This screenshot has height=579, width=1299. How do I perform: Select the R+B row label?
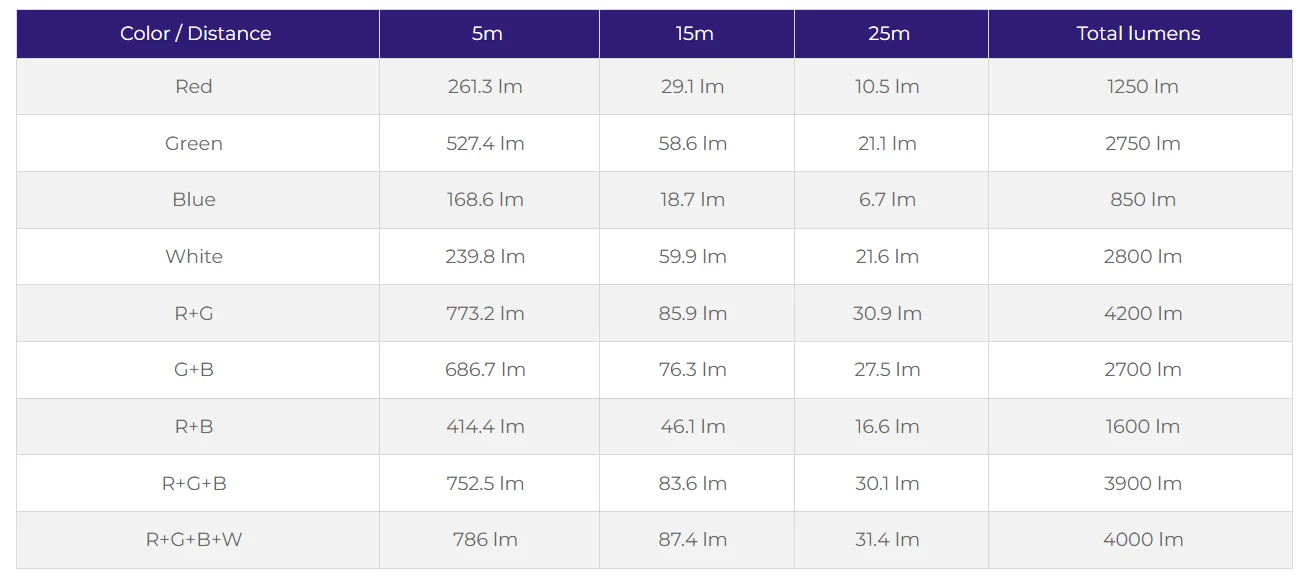pyautogui.click(x=194, y=426)
